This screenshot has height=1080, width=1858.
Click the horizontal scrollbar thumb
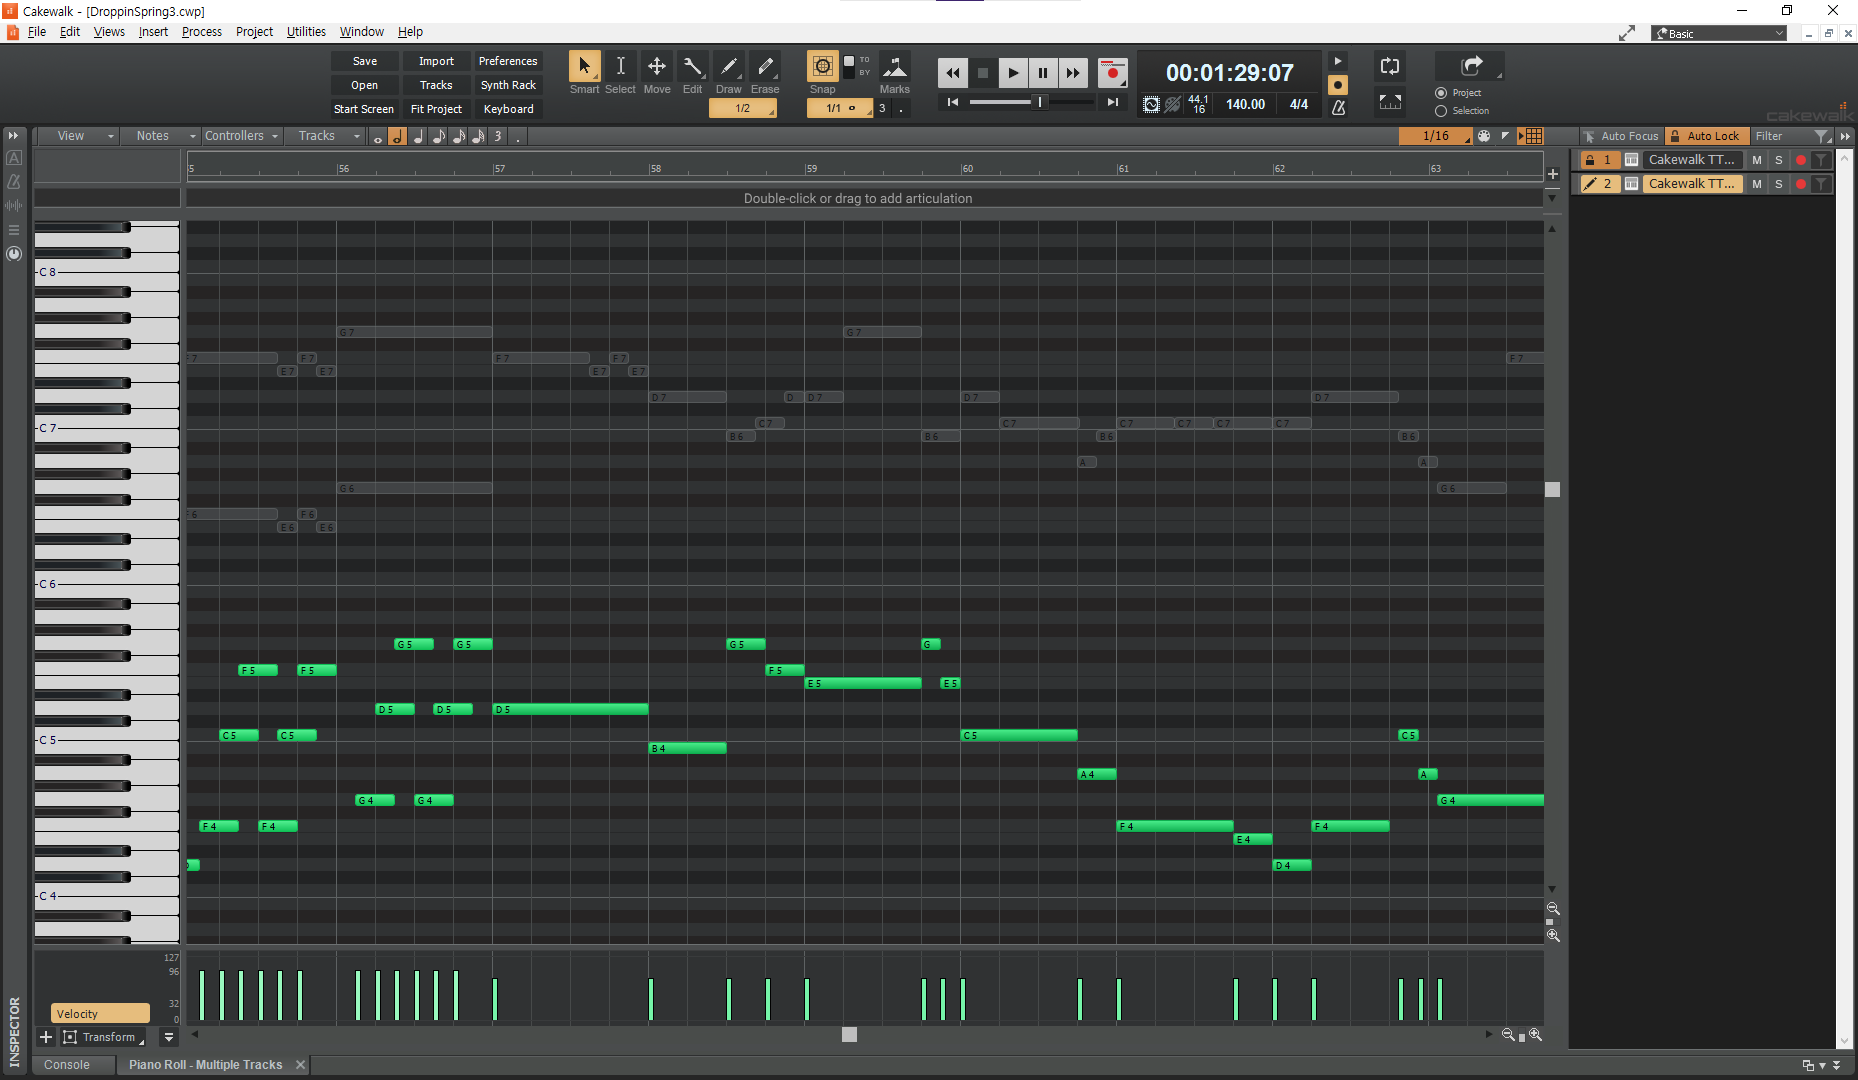click(x=849, y=1035)
